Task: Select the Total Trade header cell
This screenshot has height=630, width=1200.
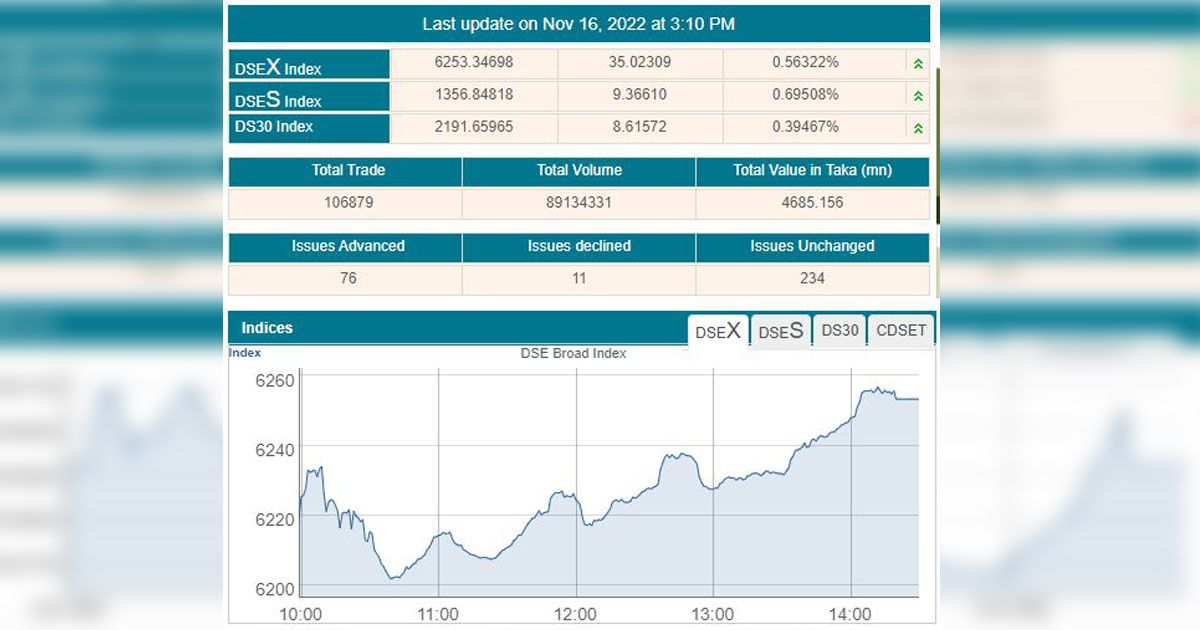Action: pyautogui.click(x=346, y=171)
